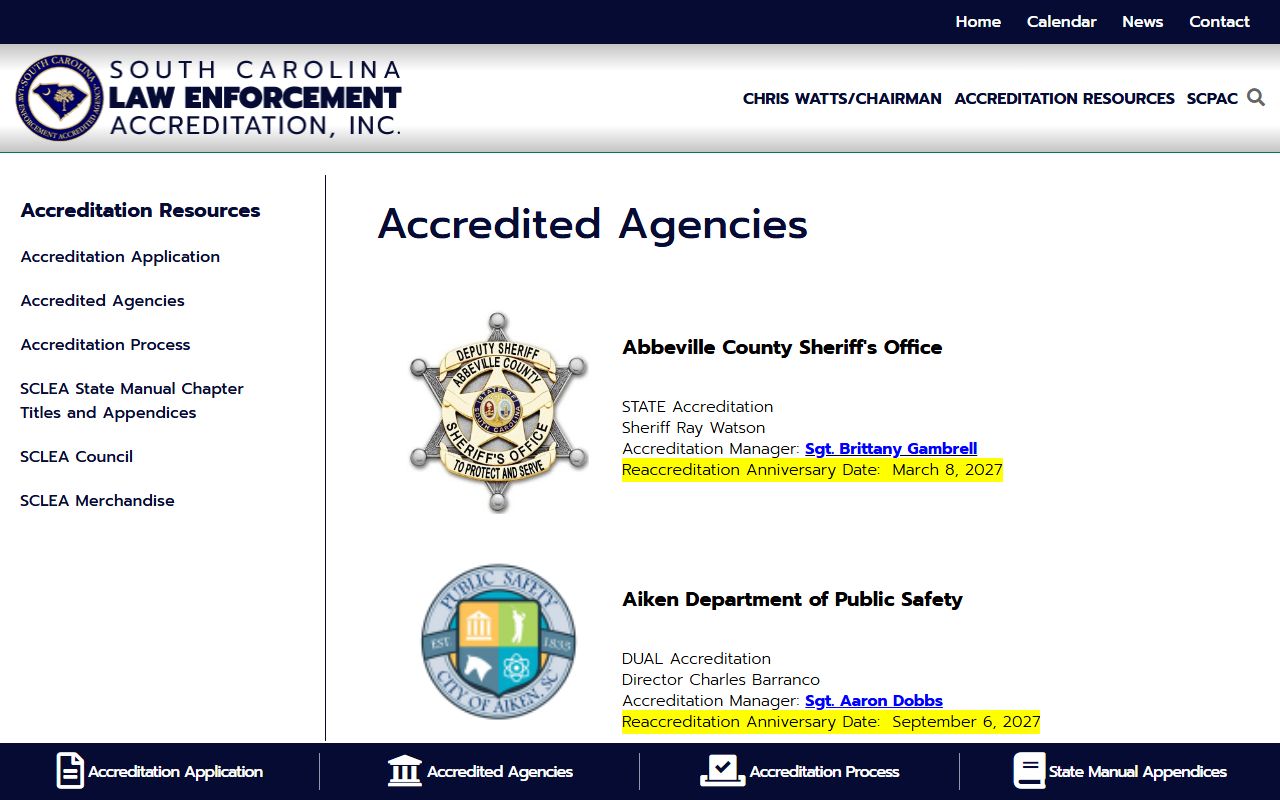
Task: Open the Contact page
Action: pyautogui.click(x=1219, y=21)
